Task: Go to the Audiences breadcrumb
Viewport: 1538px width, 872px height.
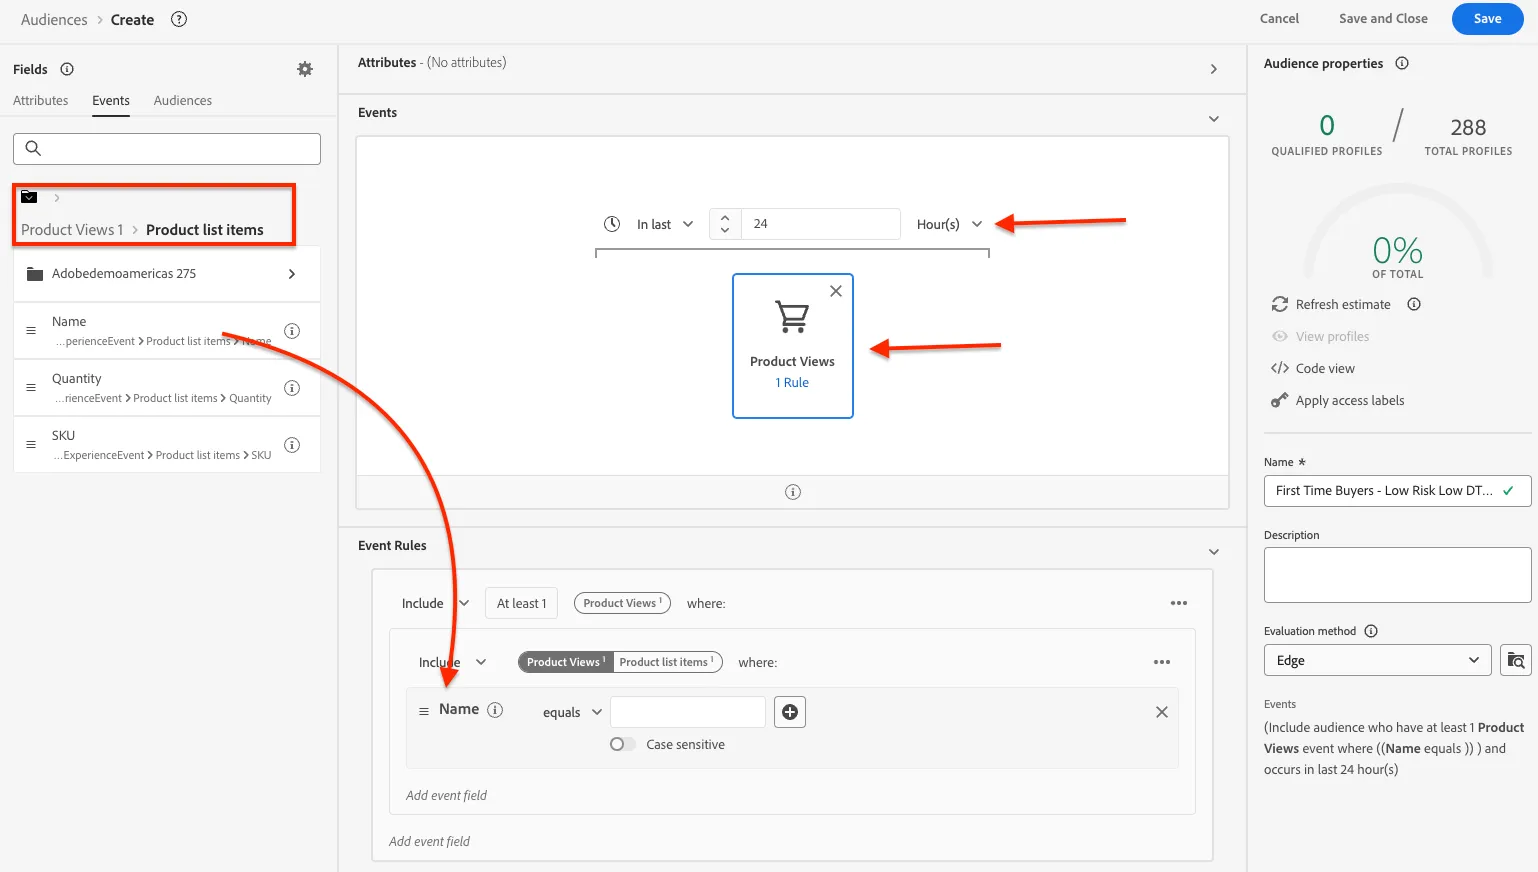Action: tap(54, 19)
